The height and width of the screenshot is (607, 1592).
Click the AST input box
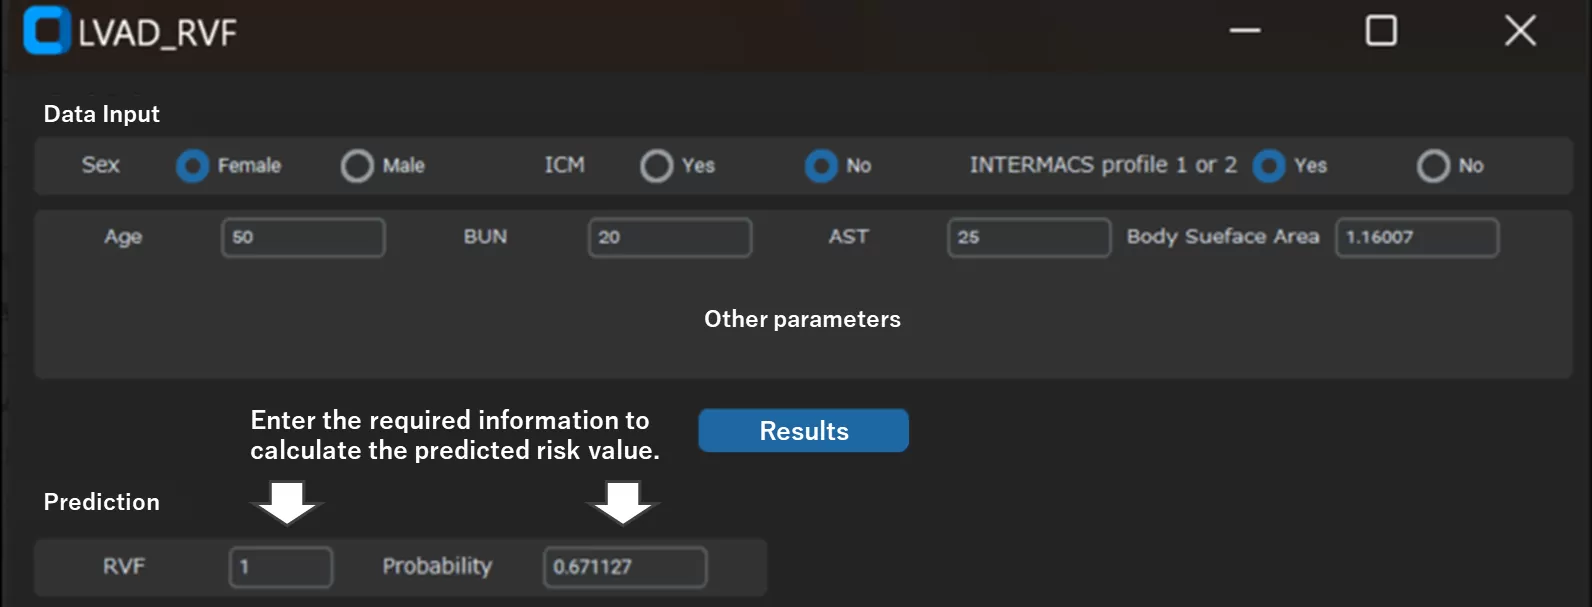[1028, 238]
